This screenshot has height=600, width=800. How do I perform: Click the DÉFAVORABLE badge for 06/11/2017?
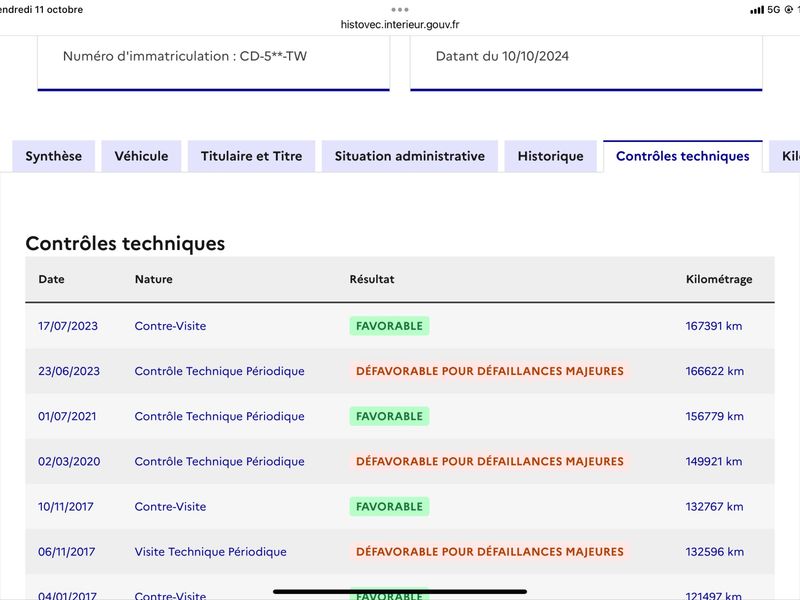coord(490,552)
